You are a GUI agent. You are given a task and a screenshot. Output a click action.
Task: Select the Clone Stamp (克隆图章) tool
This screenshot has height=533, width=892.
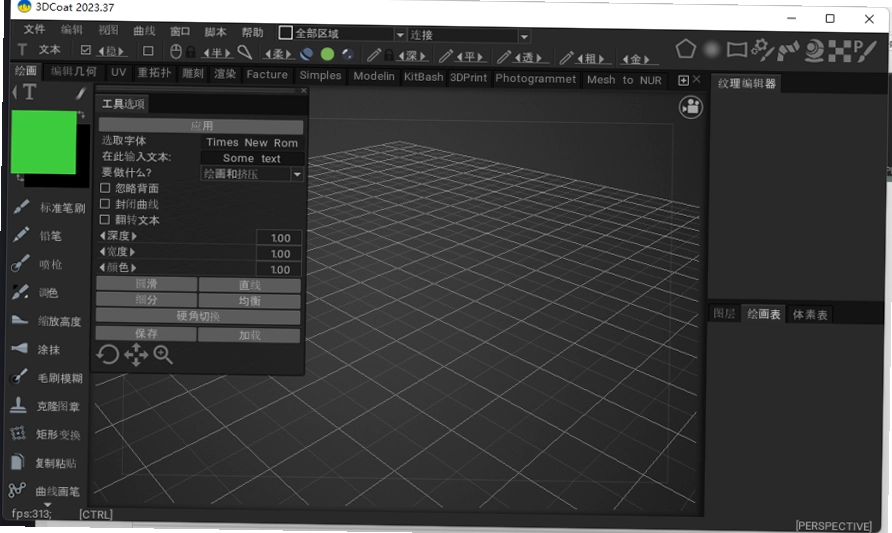point(46,406)
